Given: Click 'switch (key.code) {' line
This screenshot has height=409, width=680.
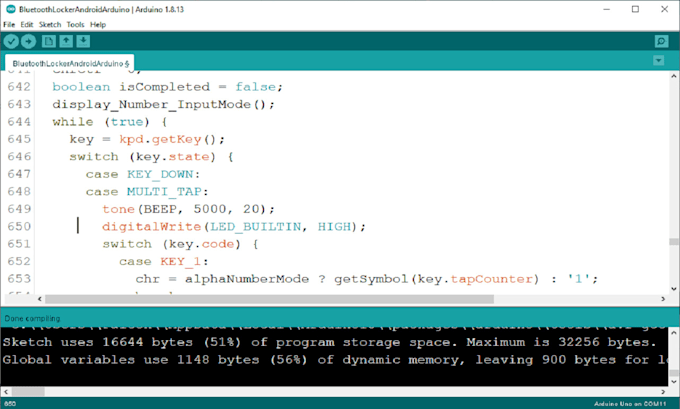Looking at the screenshot, I should click(x=180, y=244).
